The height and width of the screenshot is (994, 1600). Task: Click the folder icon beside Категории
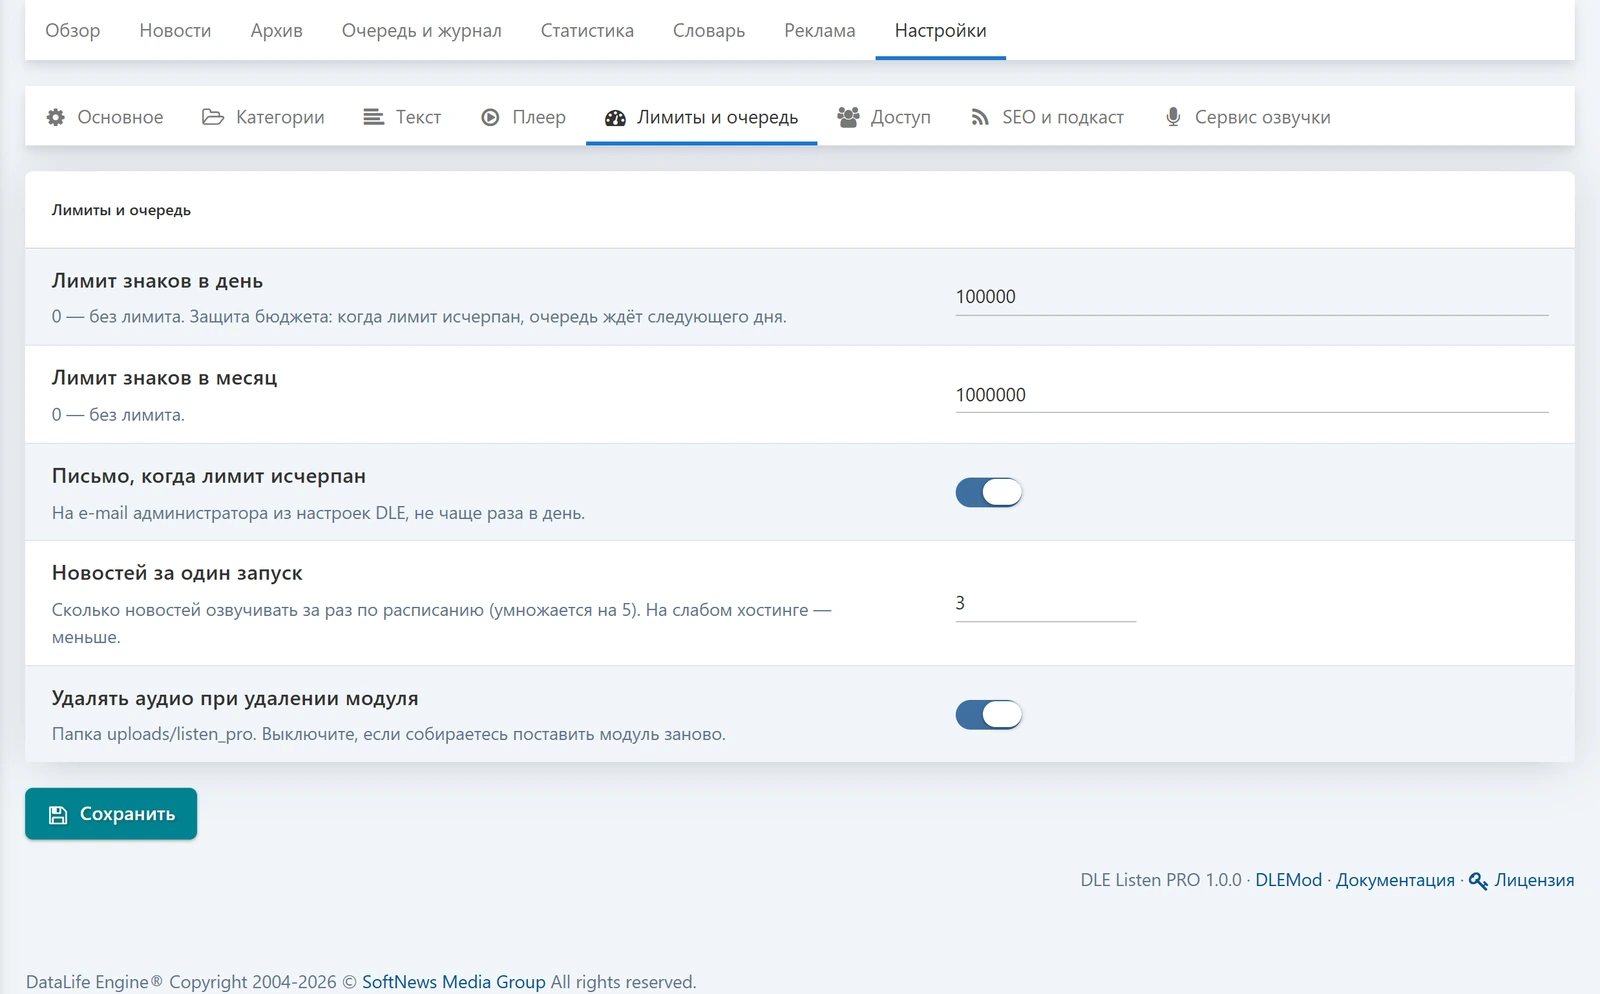(x=213, y=117)
